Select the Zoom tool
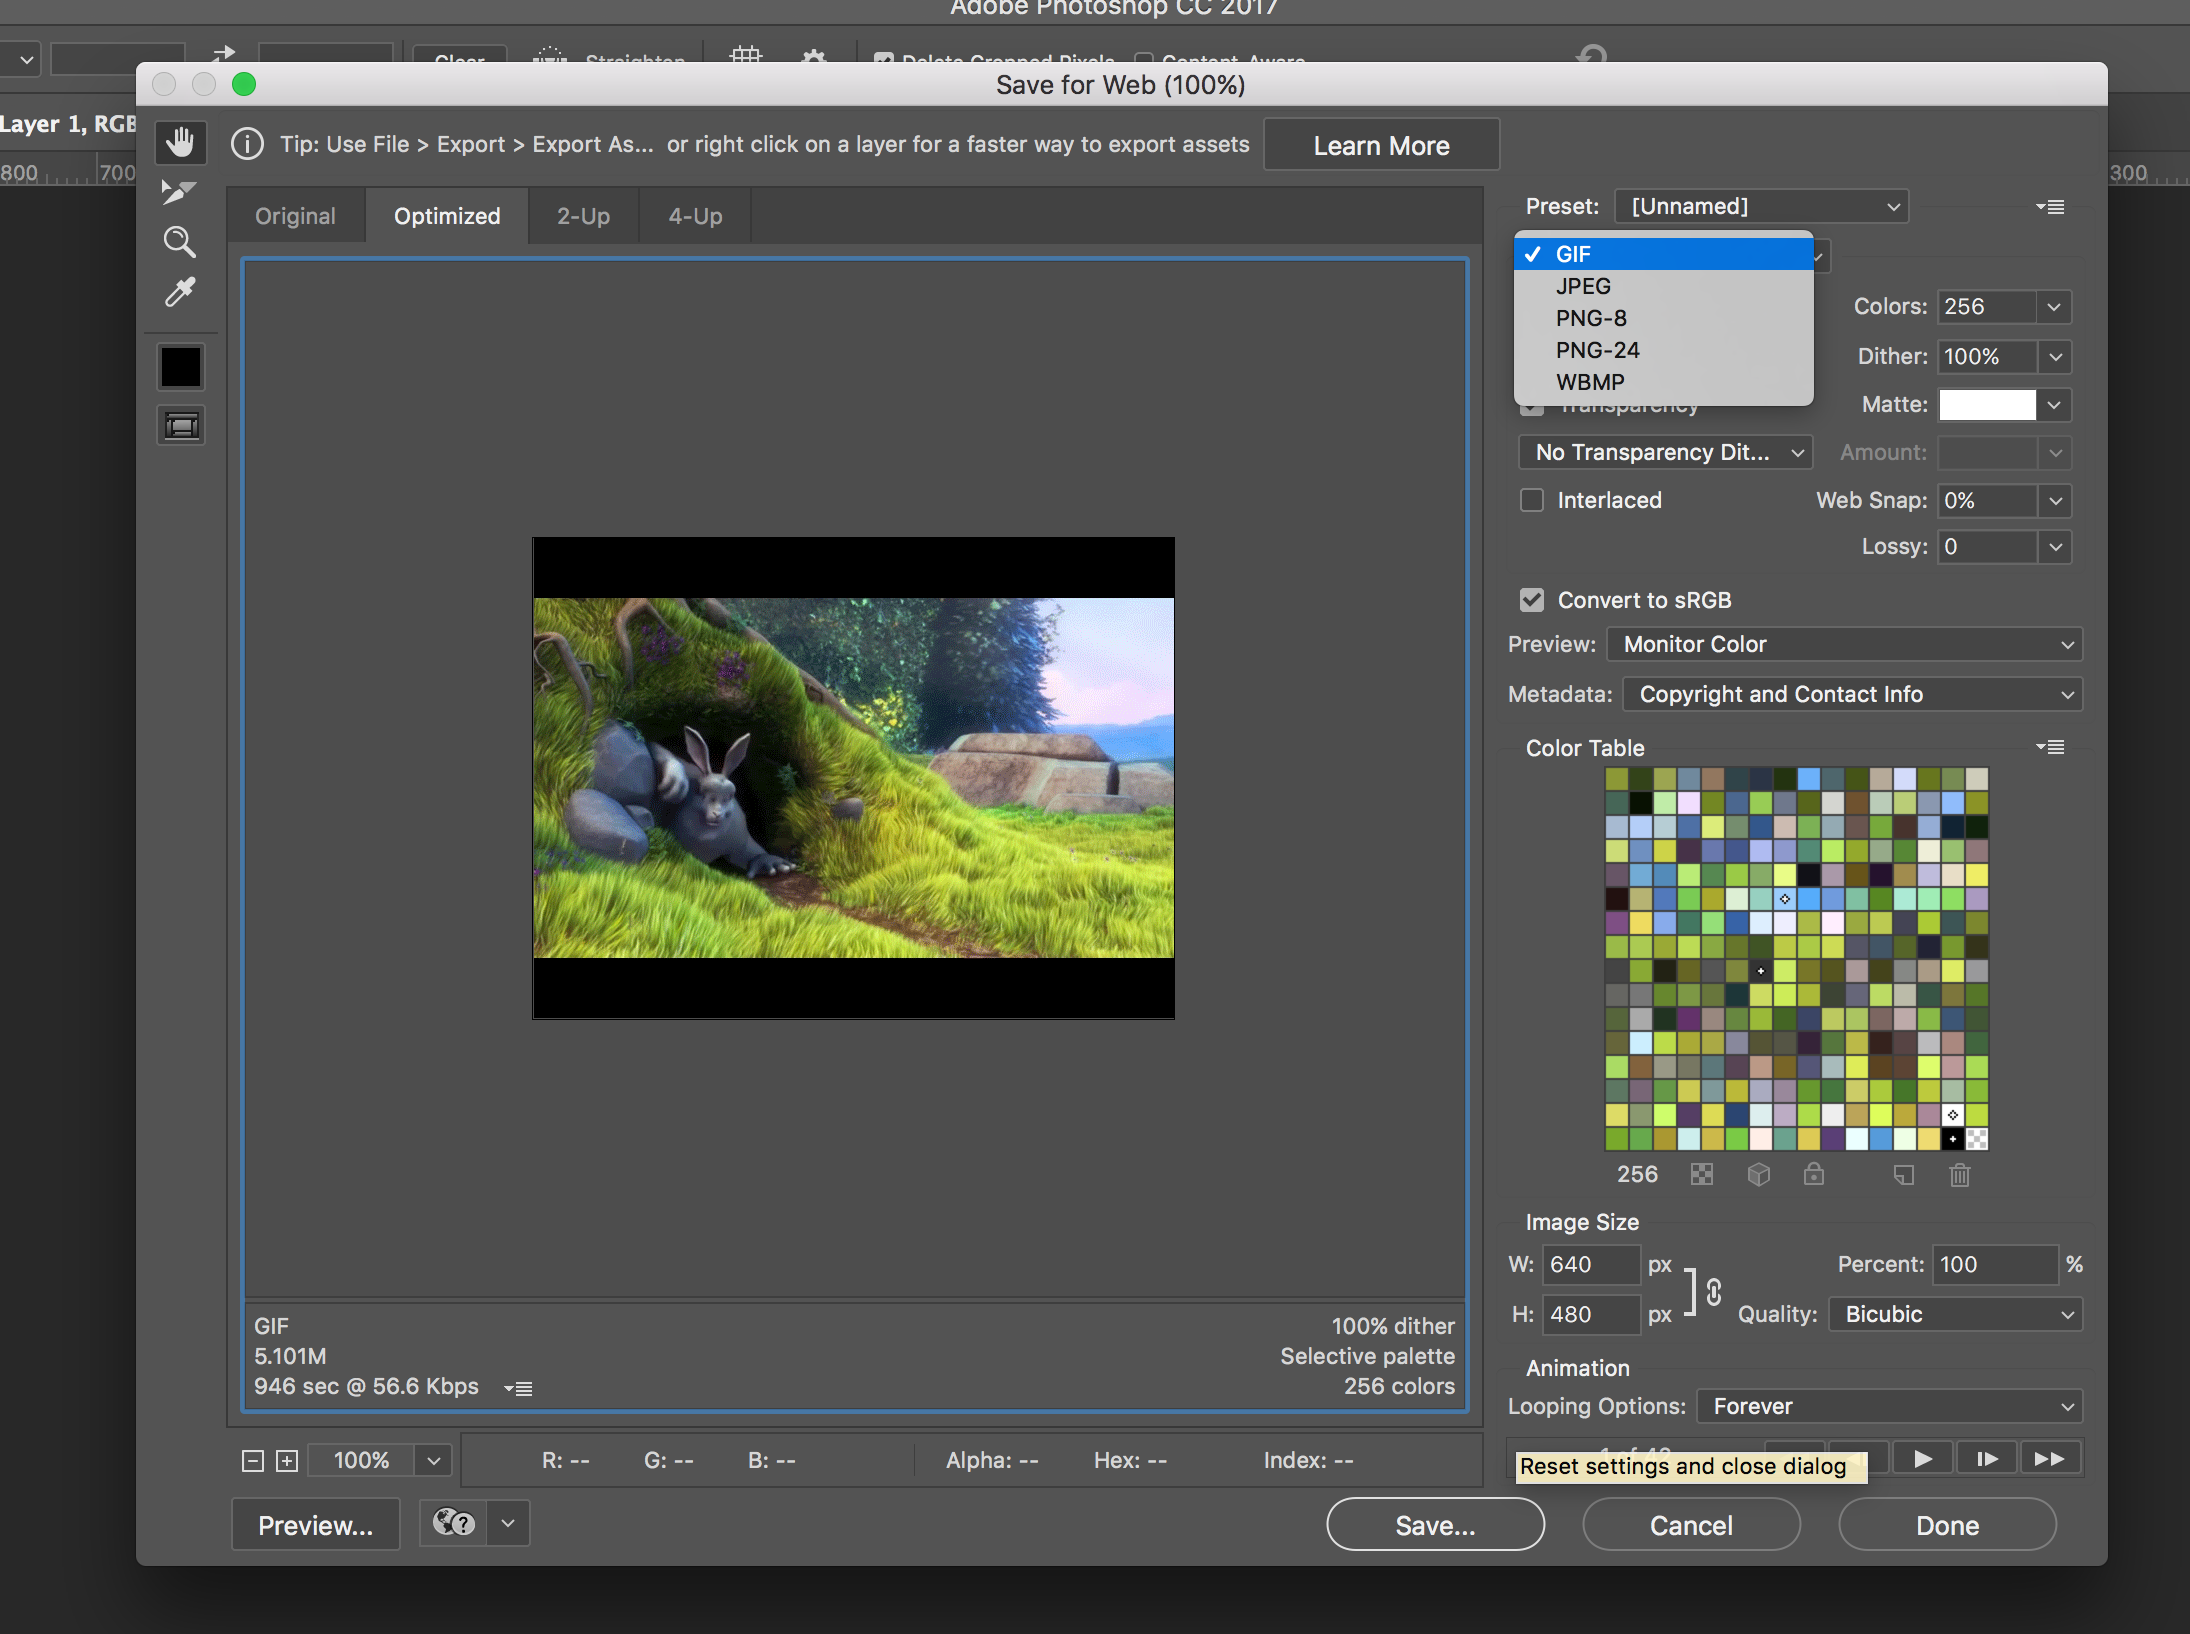The image size is (2190, 1634). pyautogui.click(x=179, y=242)
